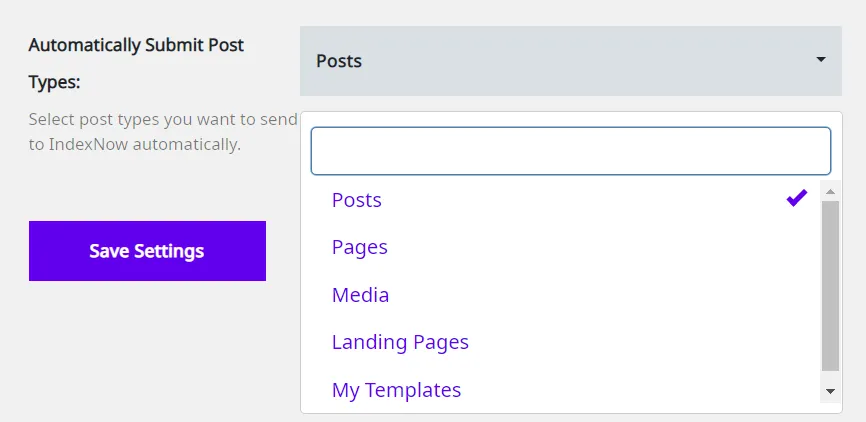Click the word IndexNow in the description
Viewport: 866px width, 422px height.
(88, 145)
